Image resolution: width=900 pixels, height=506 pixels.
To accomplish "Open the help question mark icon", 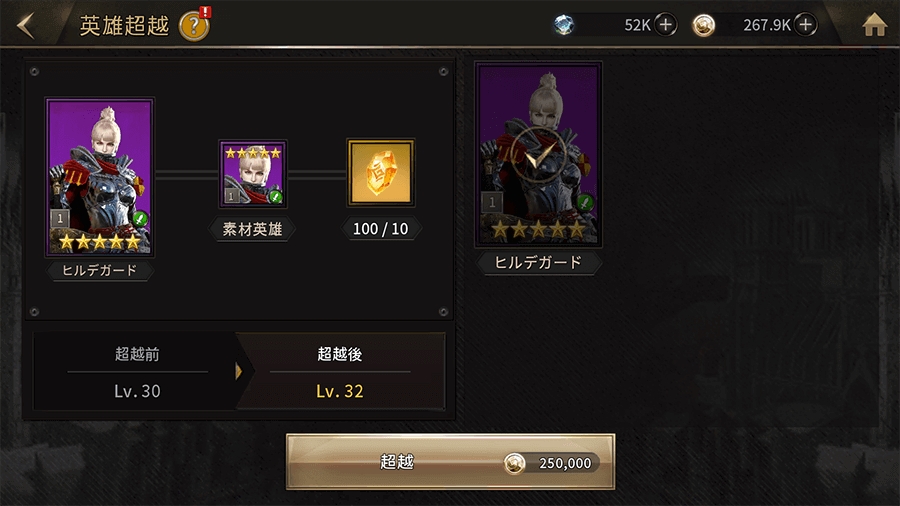I will (194, 26).
